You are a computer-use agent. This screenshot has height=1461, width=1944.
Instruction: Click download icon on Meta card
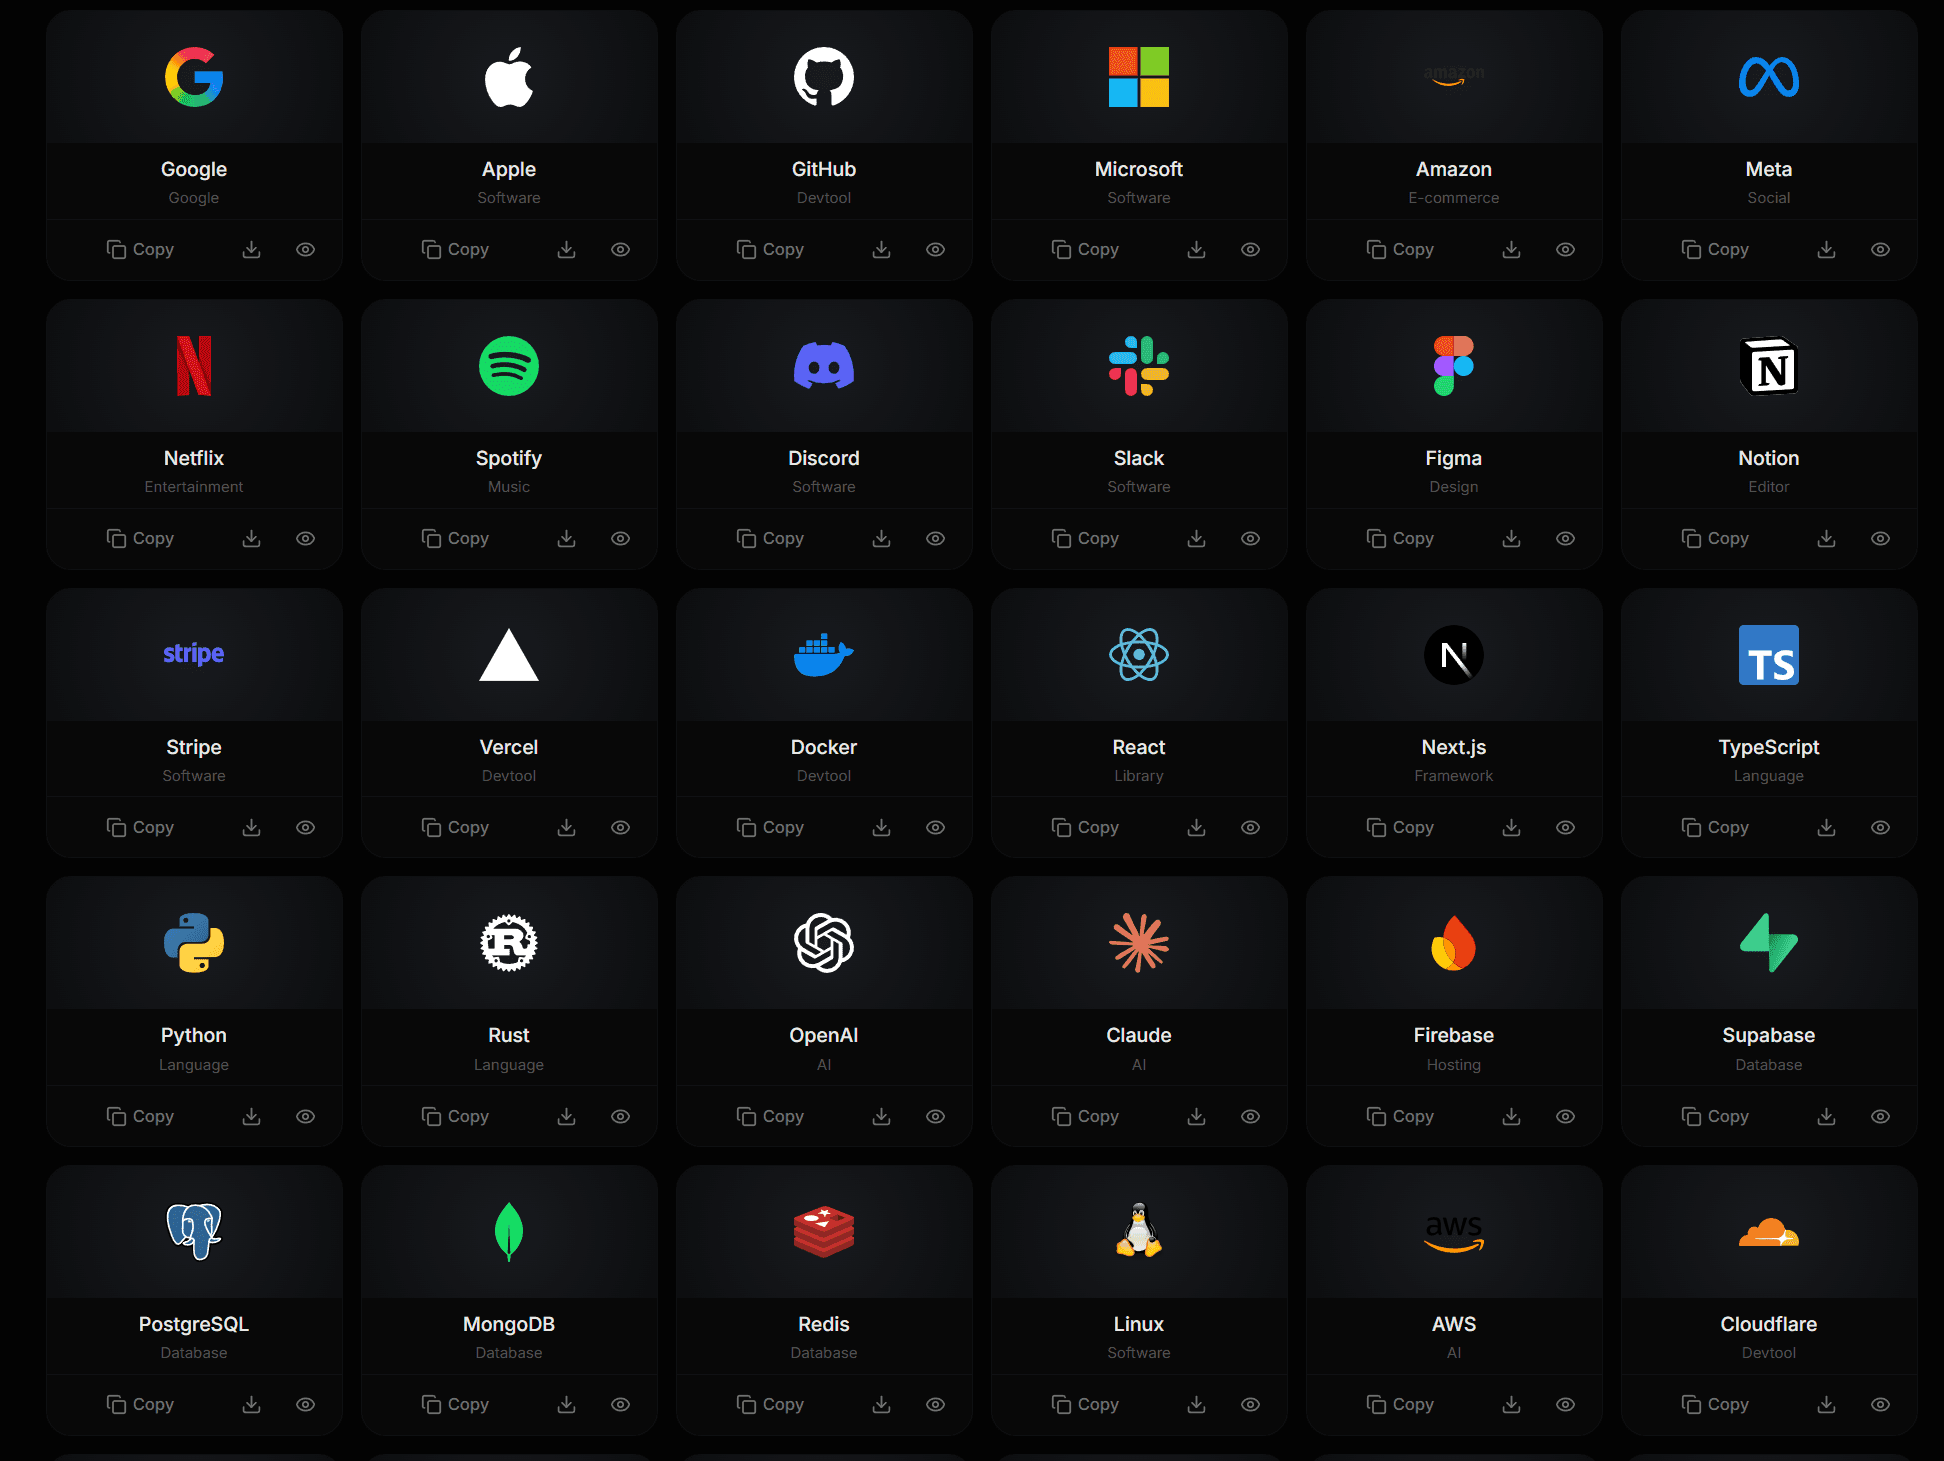point(1826,250)
